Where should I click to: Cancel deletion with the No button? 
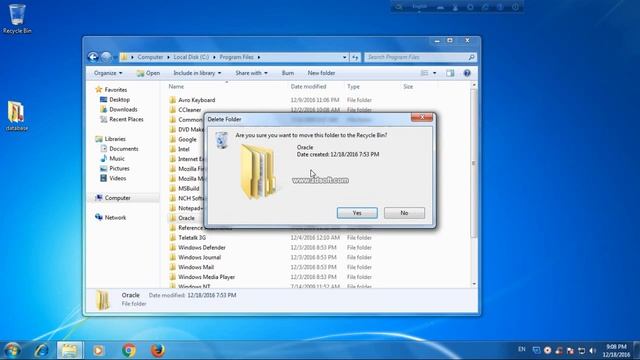tap(404, 213)
